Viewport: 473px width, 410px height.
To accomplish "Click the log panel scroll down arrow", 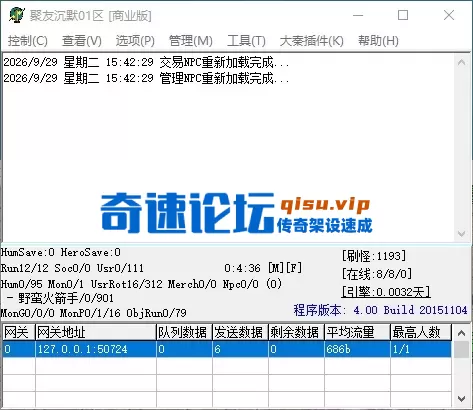I will coord(462,233).
